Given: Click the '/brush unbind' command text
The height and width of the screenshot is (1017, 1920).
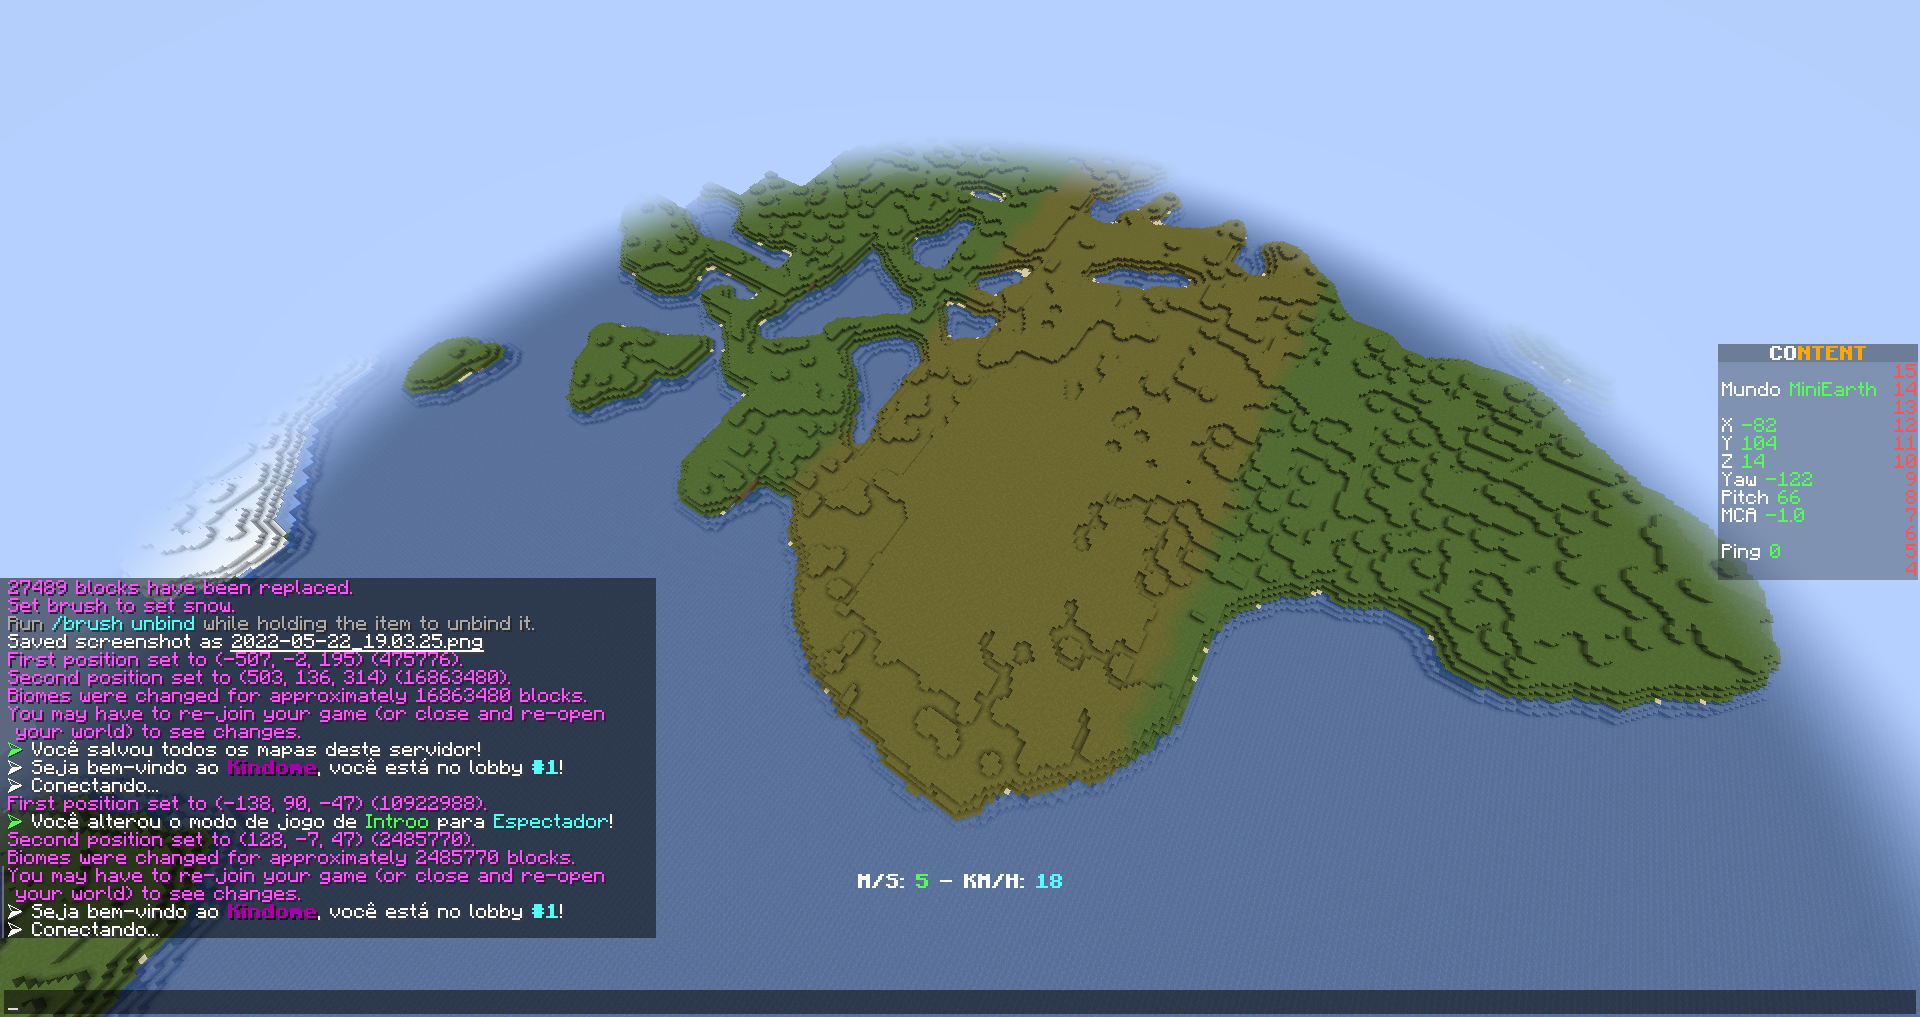Looking at the screenshot, I should [123, 623].
